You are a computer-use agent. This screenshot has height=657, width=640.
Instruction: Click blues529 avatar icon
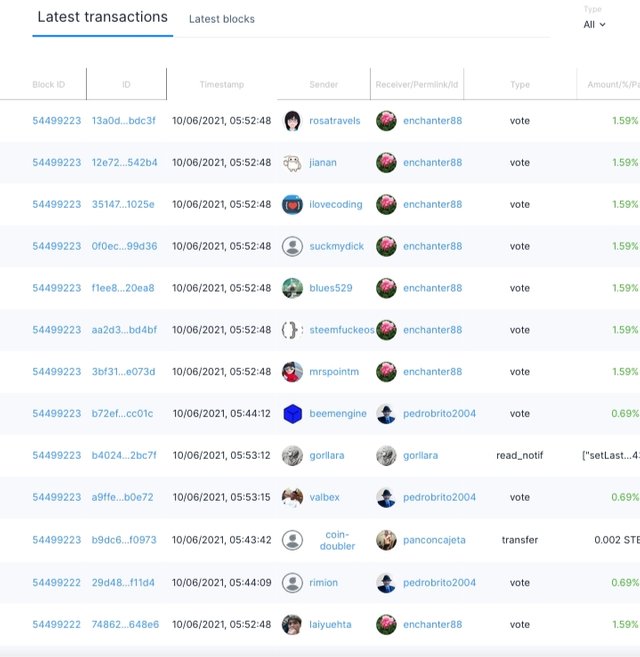click(292, 288)
